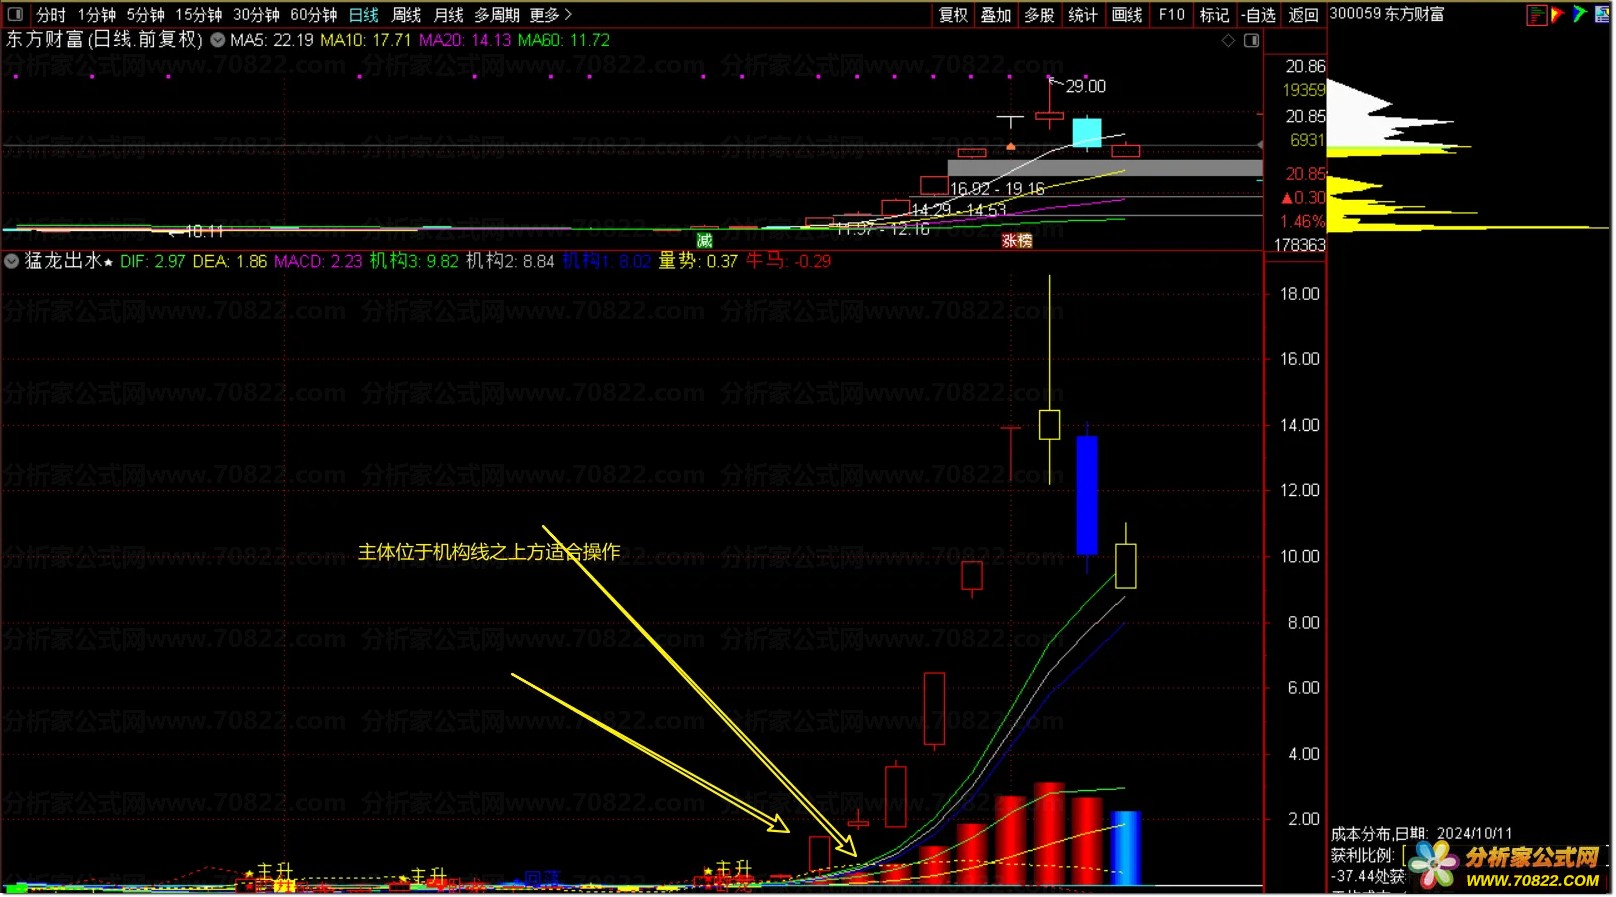
Task: Select the 1分钟 period
Action: click(97, 15)
